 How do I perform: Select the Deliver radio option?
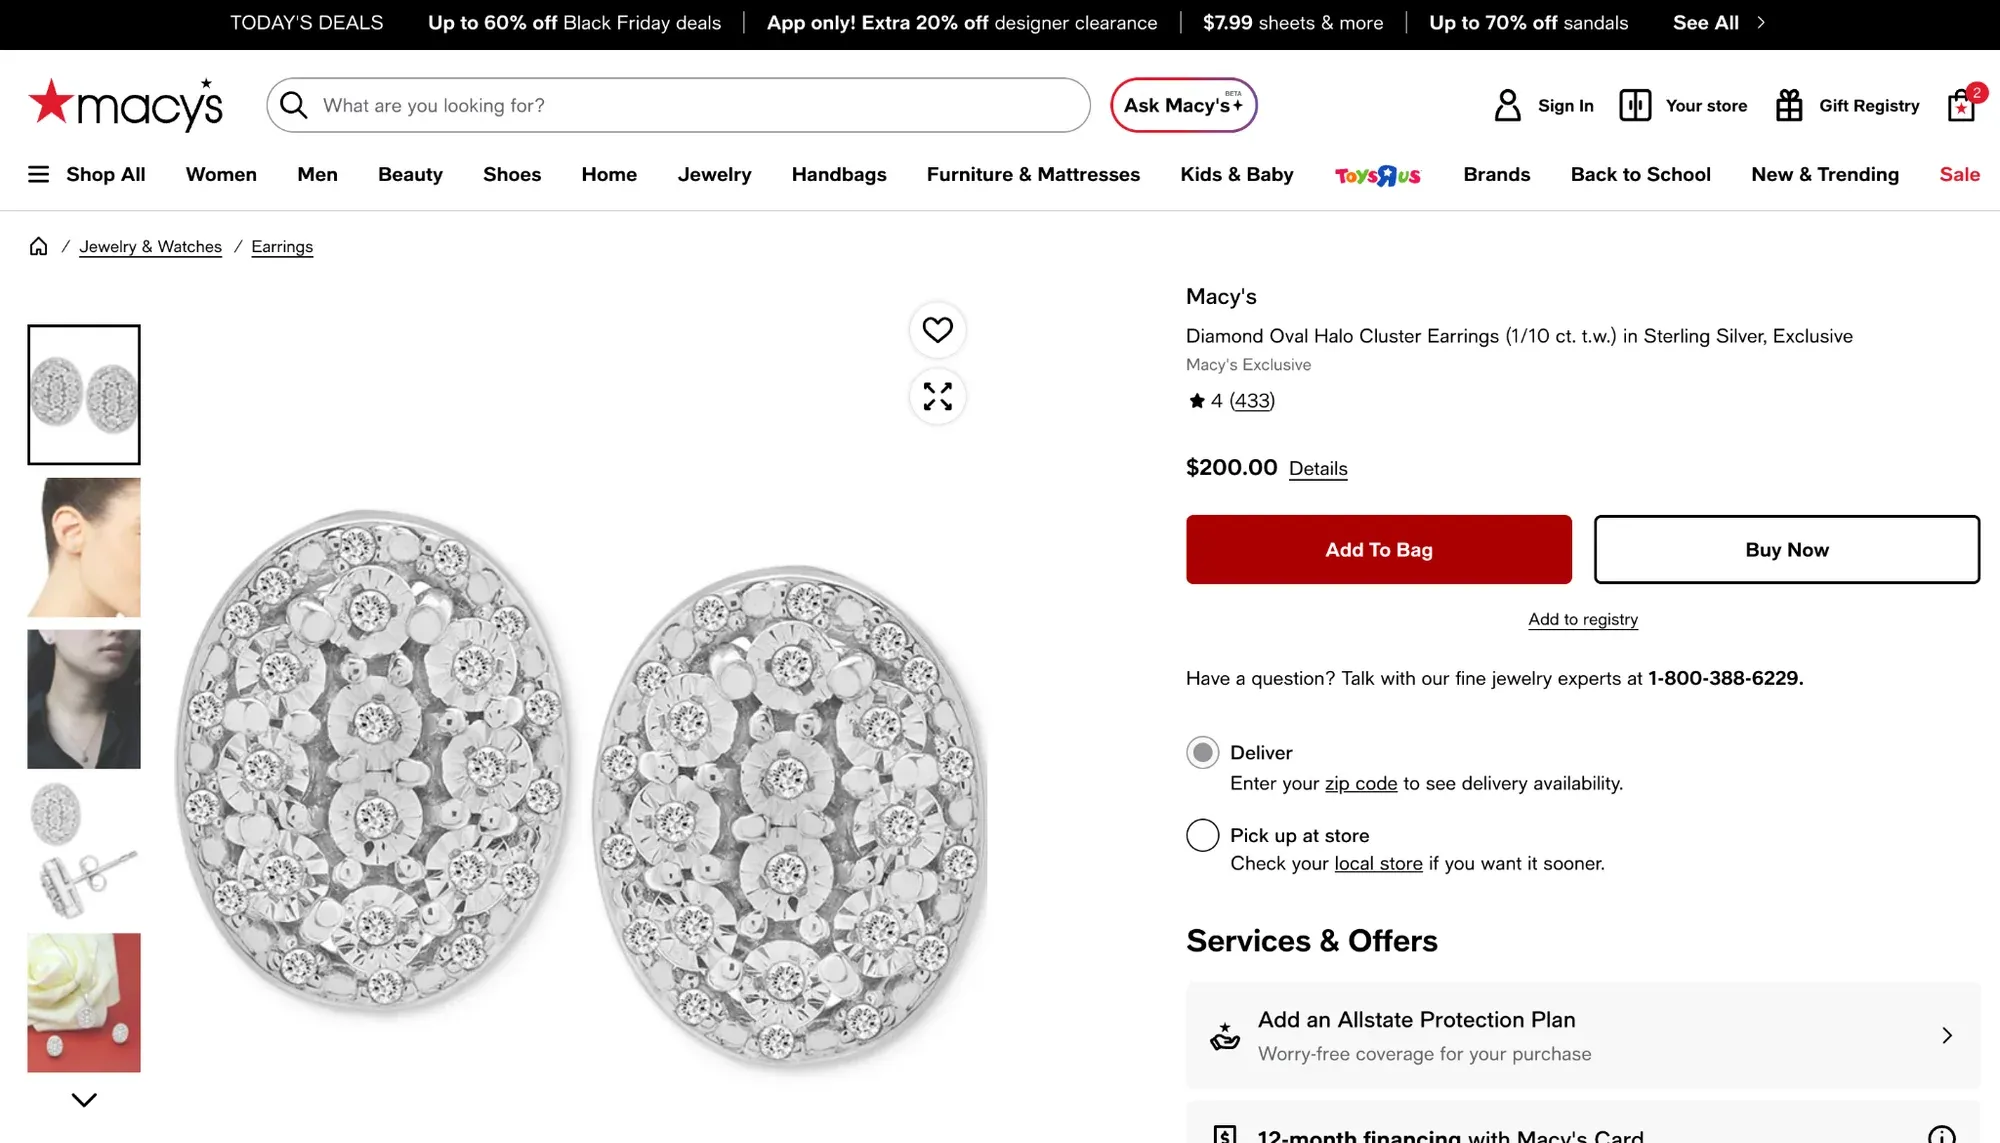point(1202,752)
